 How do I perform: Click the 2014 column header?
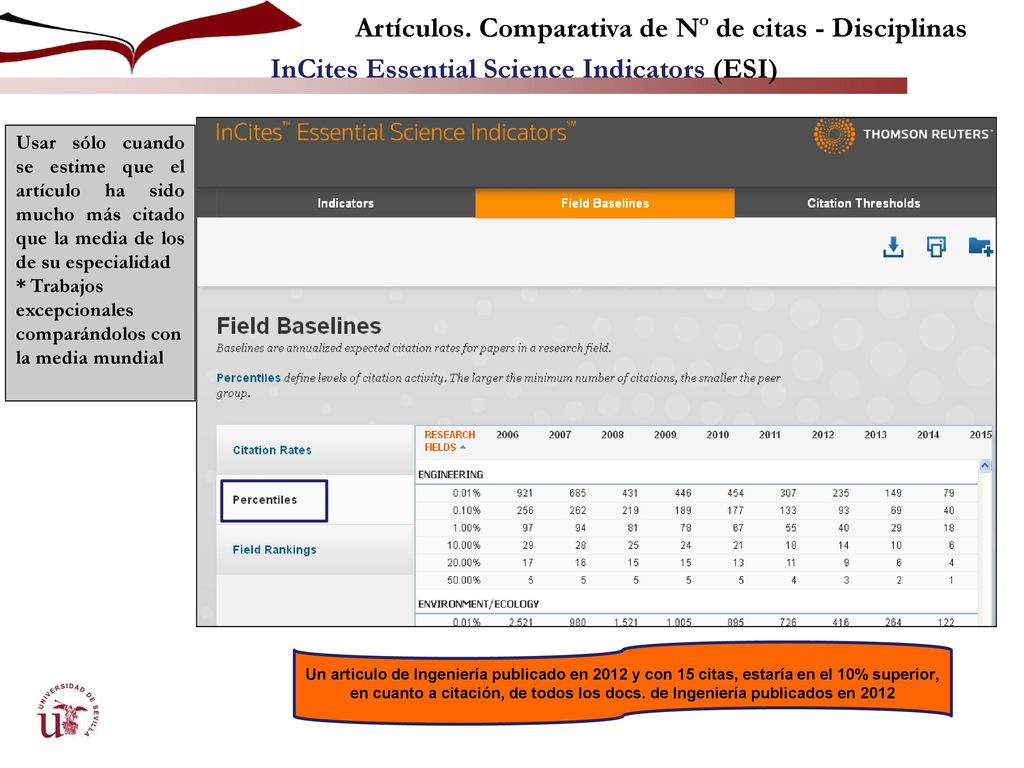[x=928, y=435]
